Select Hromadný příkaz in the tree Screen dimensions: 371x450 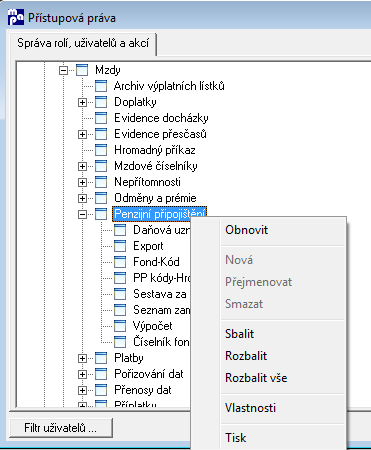click(x=154, y=150)
